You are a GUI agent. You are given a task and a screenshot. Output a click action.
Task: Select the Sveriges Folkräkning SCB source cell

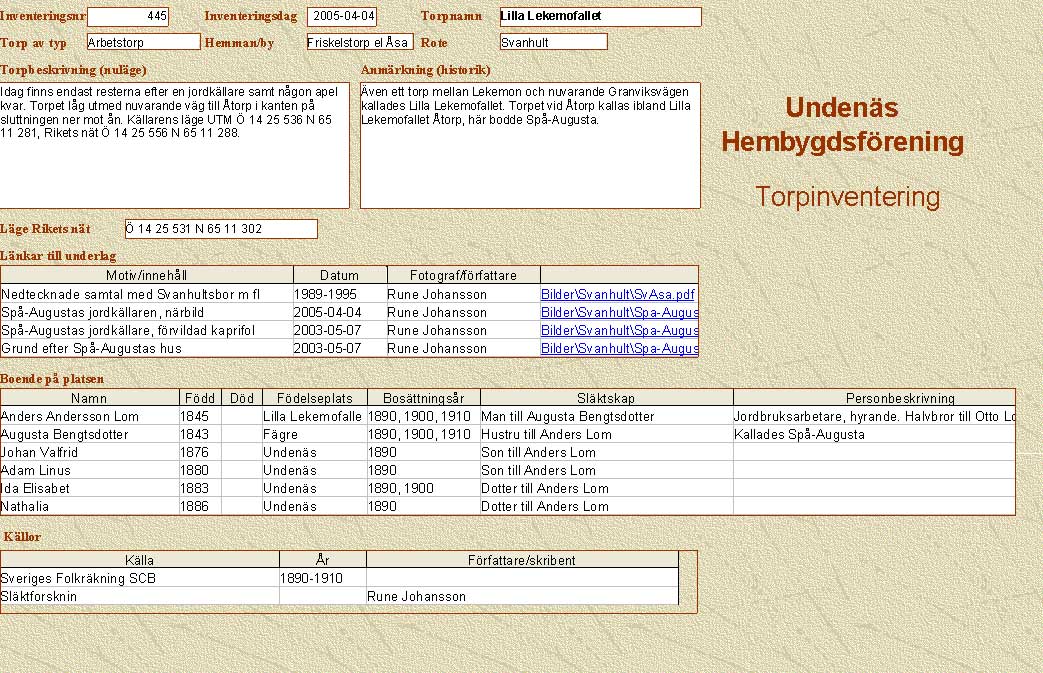[139, 579]
